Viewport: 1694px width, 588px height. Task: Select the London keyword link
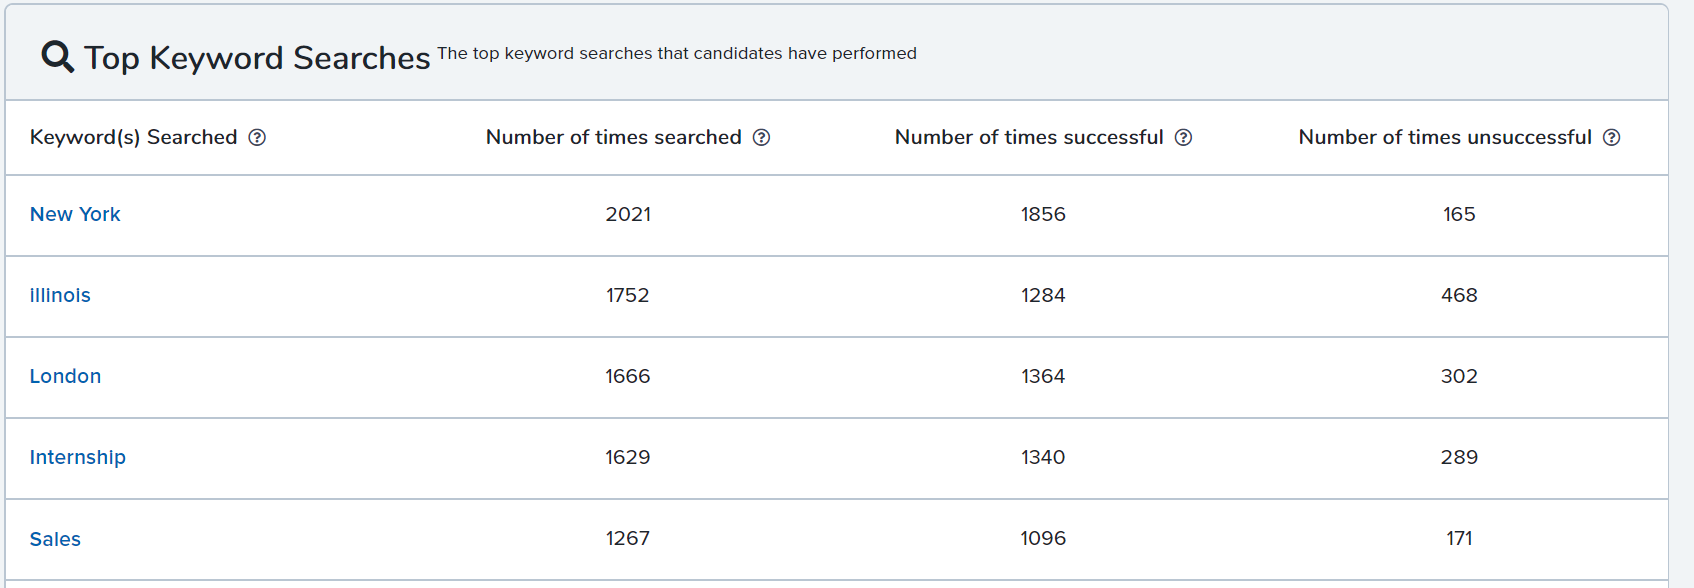[x=65, y=376]
